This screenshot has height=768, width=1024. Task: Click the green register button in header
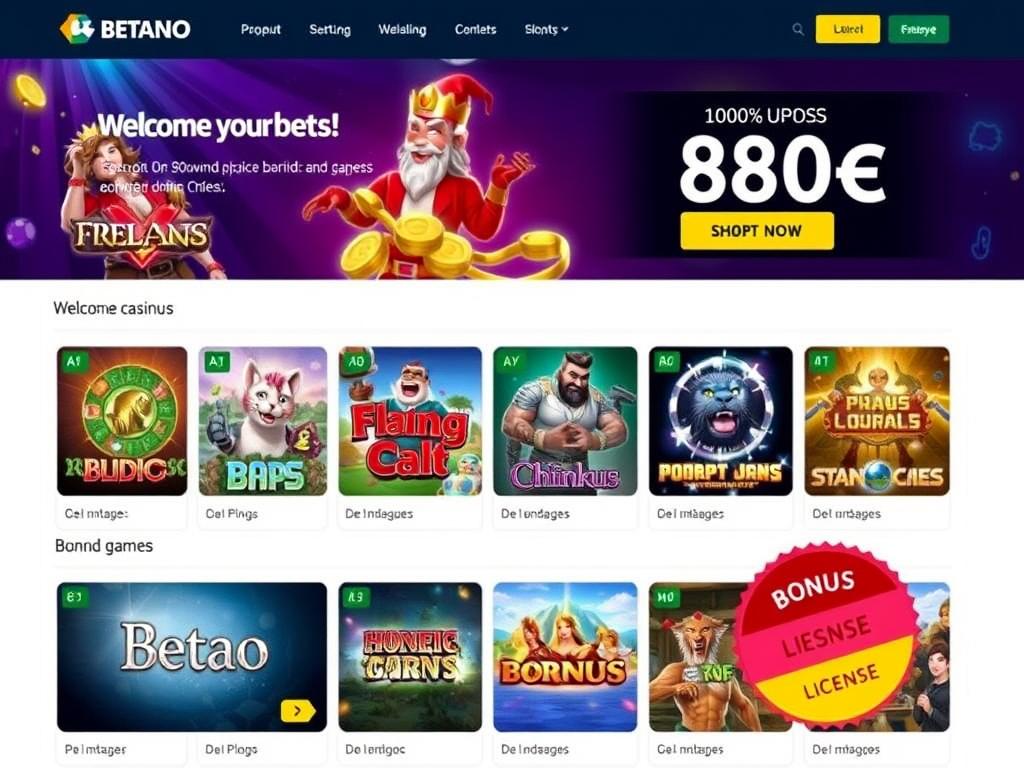coord(918,29)
